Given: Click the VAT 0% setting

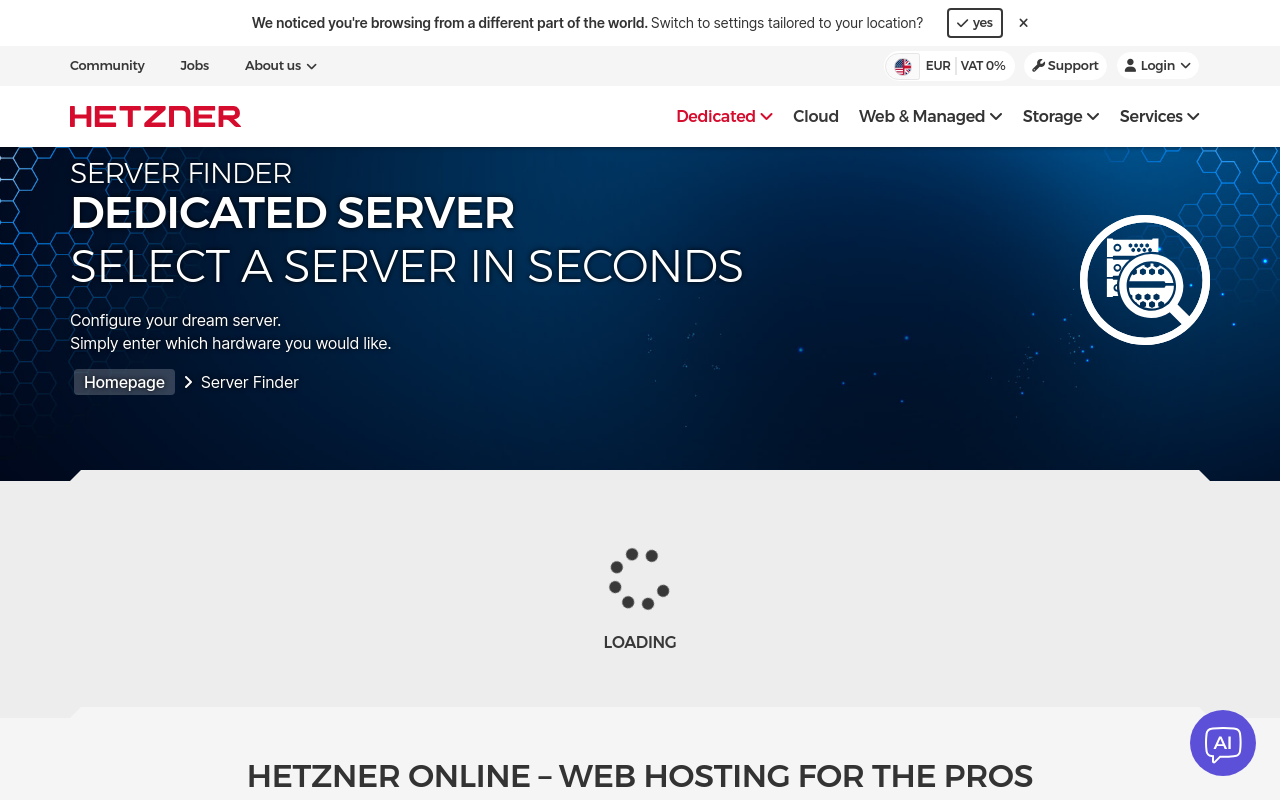Looking at the screenshot, I should [x=983, y=66].
